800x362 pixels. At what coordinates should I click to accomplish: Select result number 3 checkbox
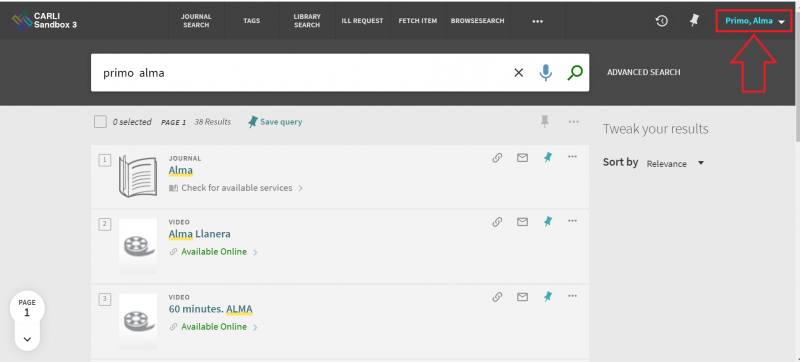point(105,299)
